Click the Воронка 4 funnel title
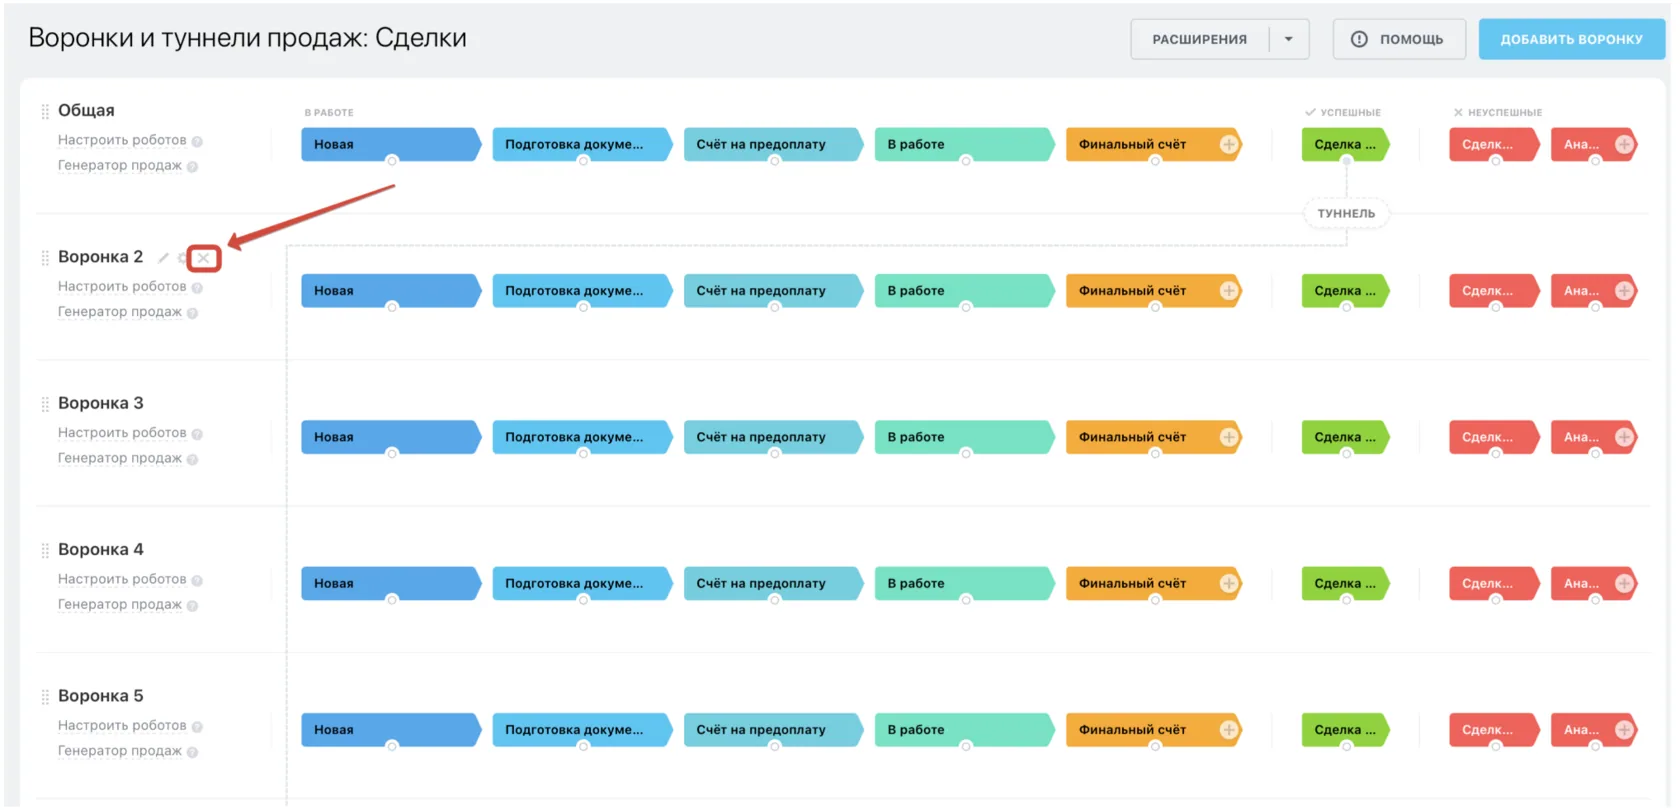The width and height of the screenshot is (1680, 810). point(101,549)
